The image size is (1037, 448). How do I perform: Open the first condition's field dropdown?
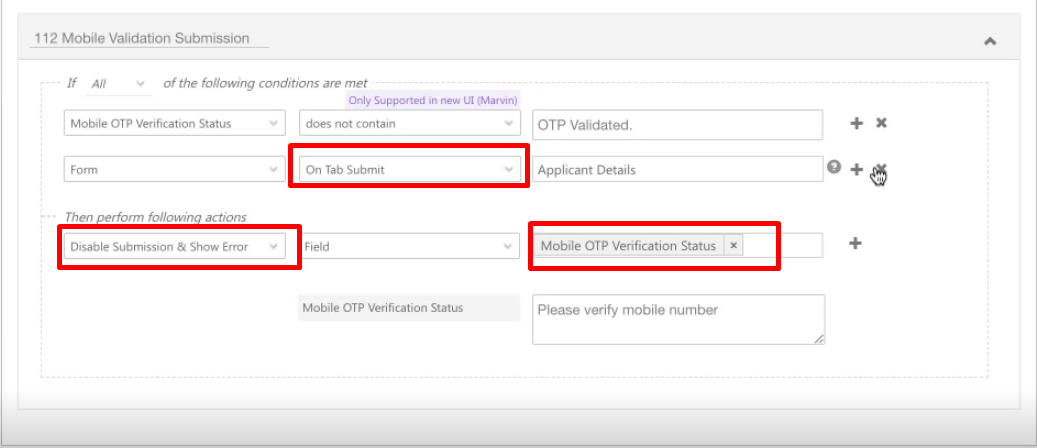click(x=175, y=124)
